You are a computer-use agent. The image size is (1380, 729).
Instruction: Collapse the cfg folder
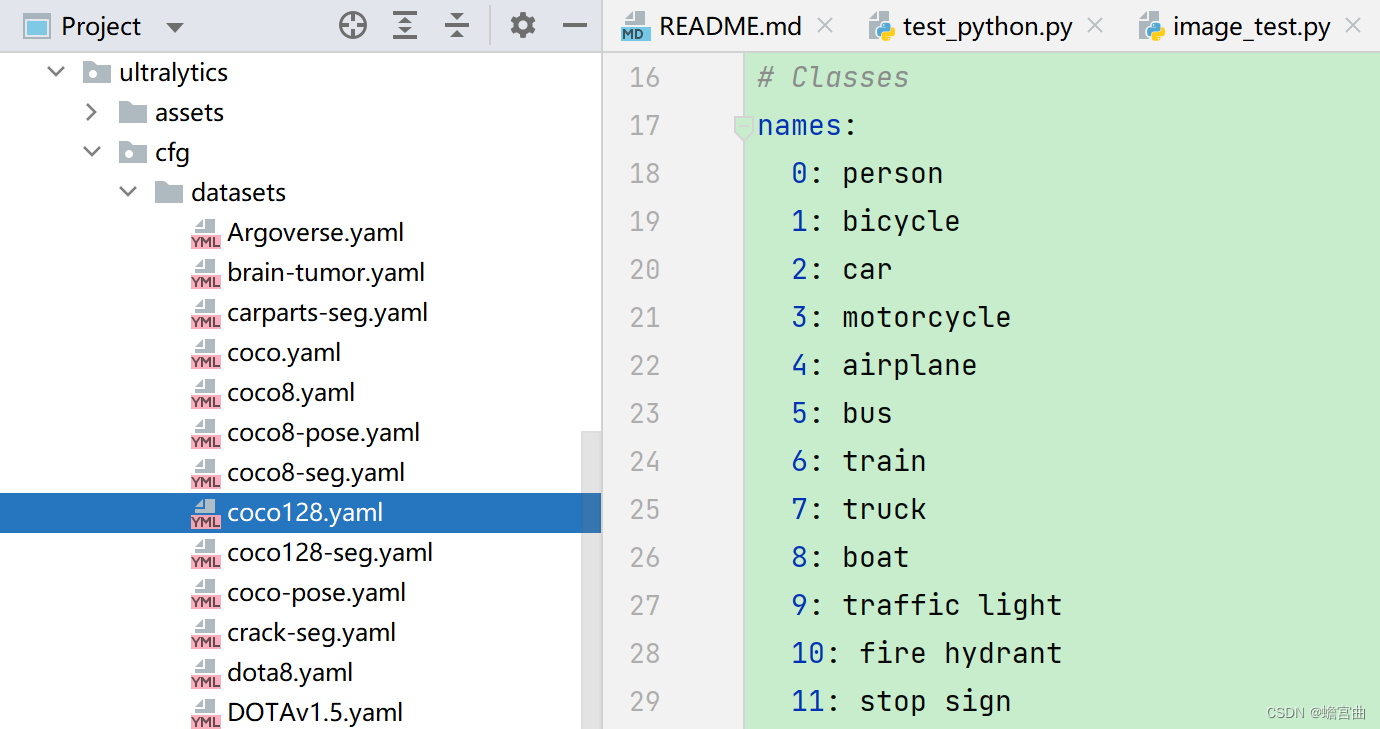[92, 152]
